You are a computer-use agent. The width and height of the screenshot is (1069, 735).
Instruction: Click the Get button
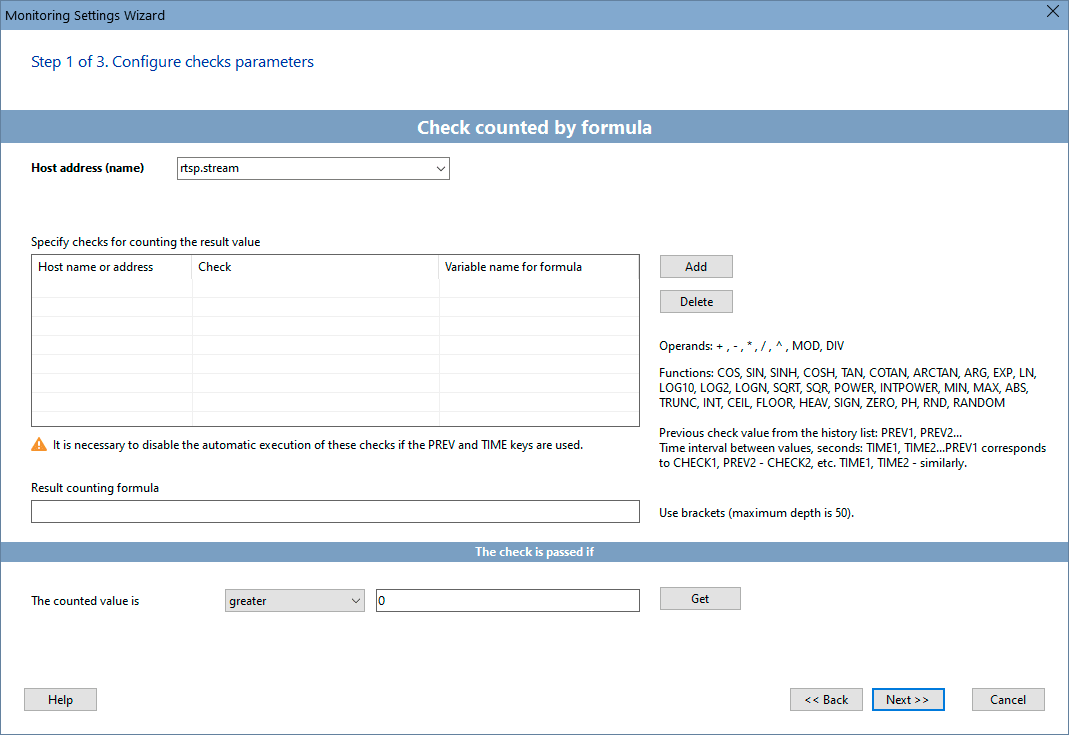700,598
